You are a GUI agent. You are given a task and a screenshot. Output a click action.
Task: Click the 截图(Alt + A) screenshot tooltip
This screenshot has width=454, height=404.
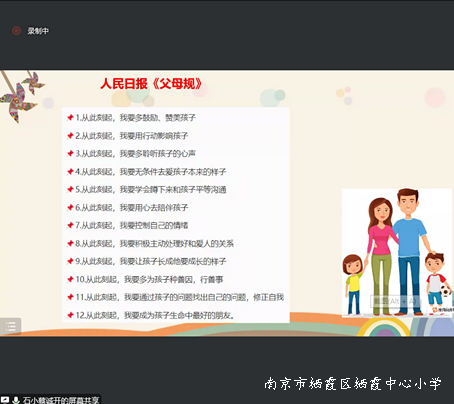395,301
